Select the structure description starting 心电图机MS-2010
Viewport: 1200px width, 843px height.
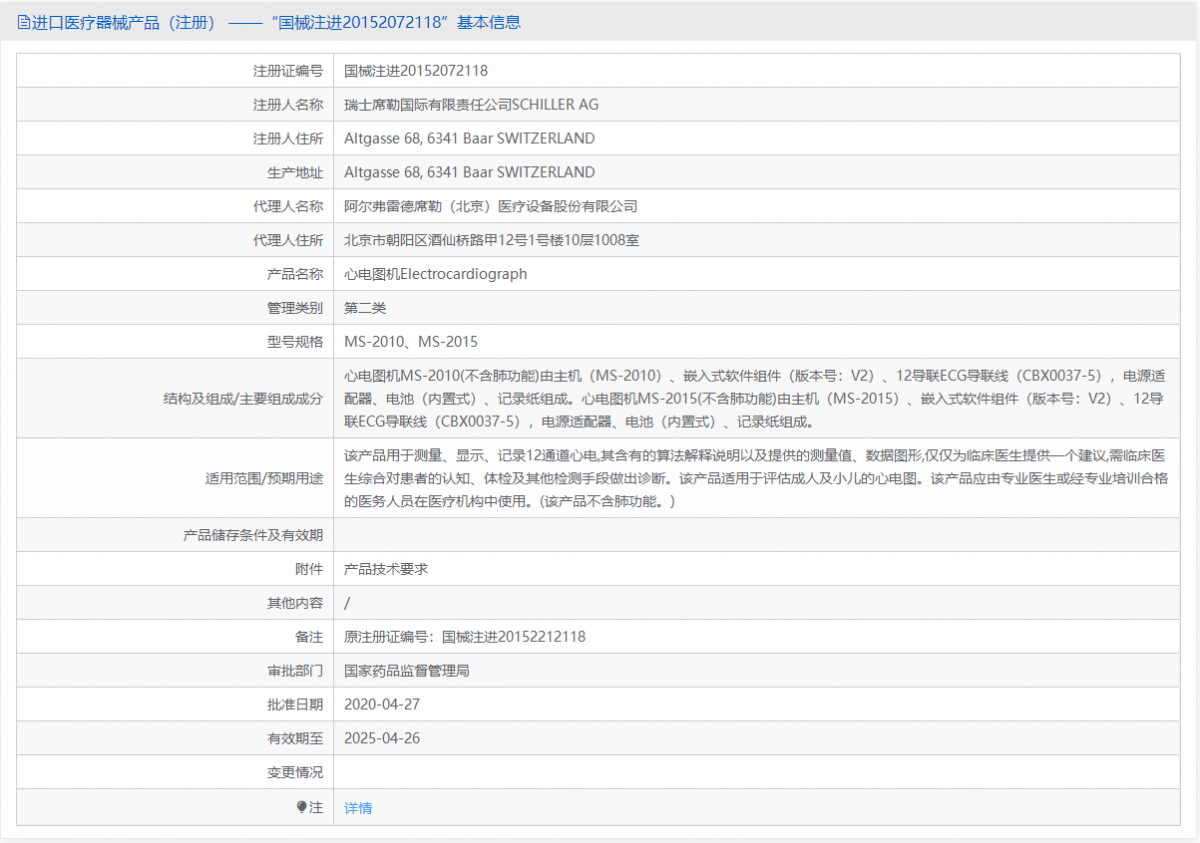coord(755,398)
